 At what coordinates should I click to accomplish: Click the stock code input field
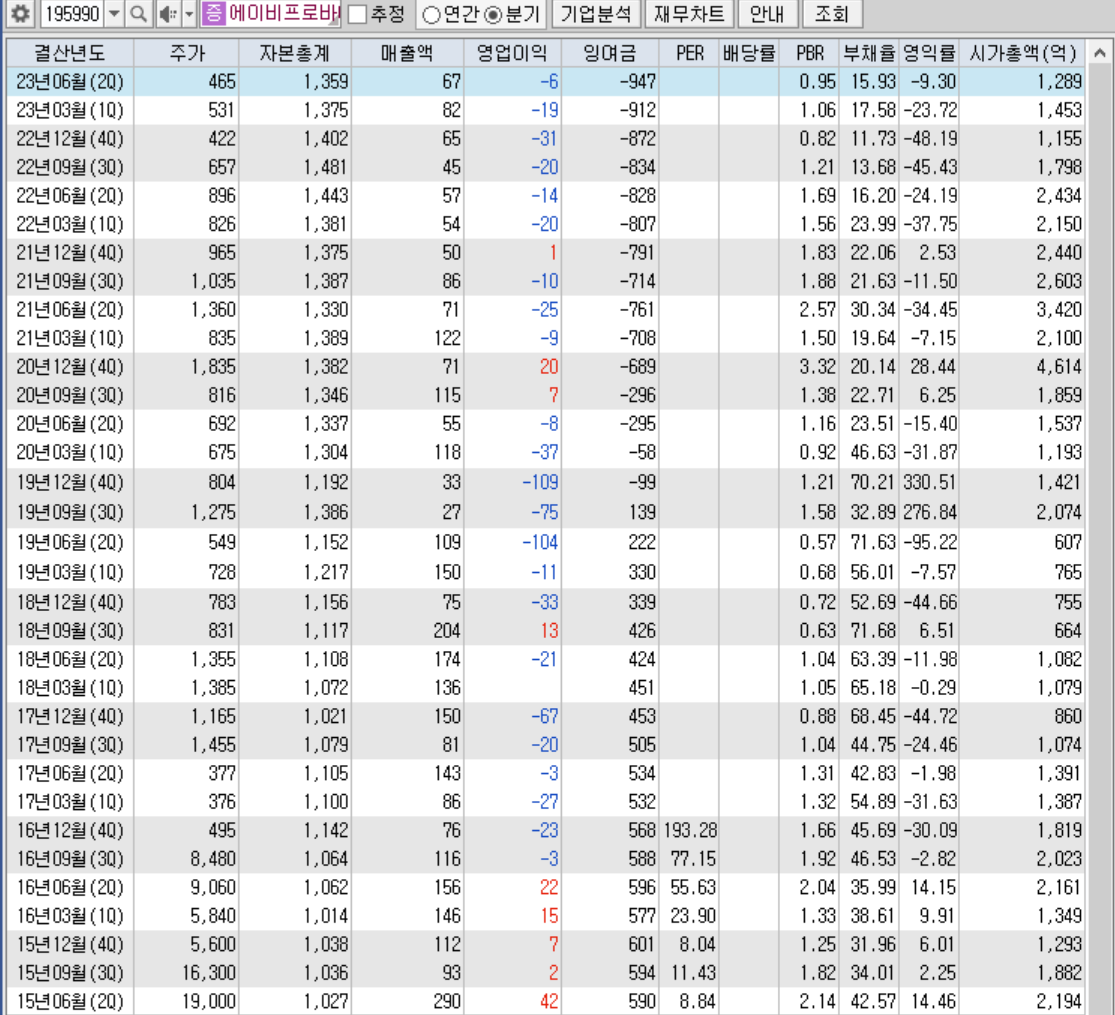(x=73, y=14)
